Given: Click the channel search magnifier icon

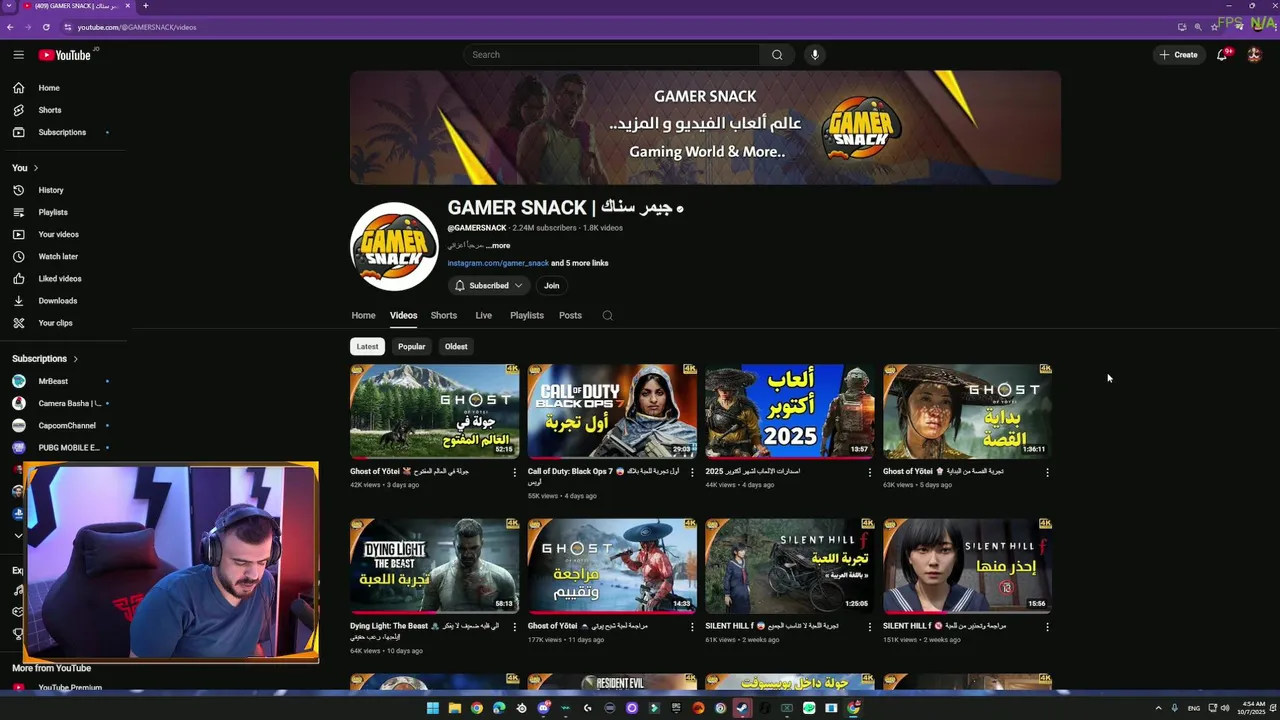Looking at the screenshot, I should [607, 316].
